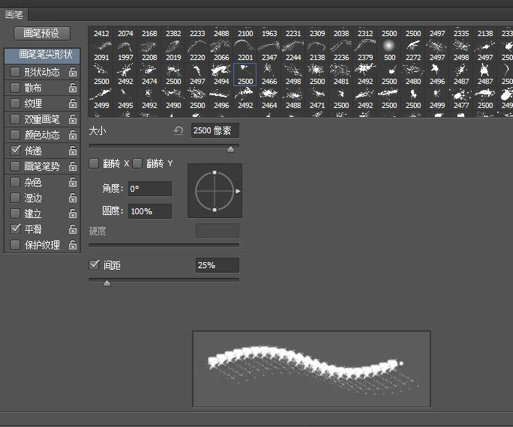Click the reset size icon beside 大小
The image size is (513, 427).
click(x=179, y=130)
